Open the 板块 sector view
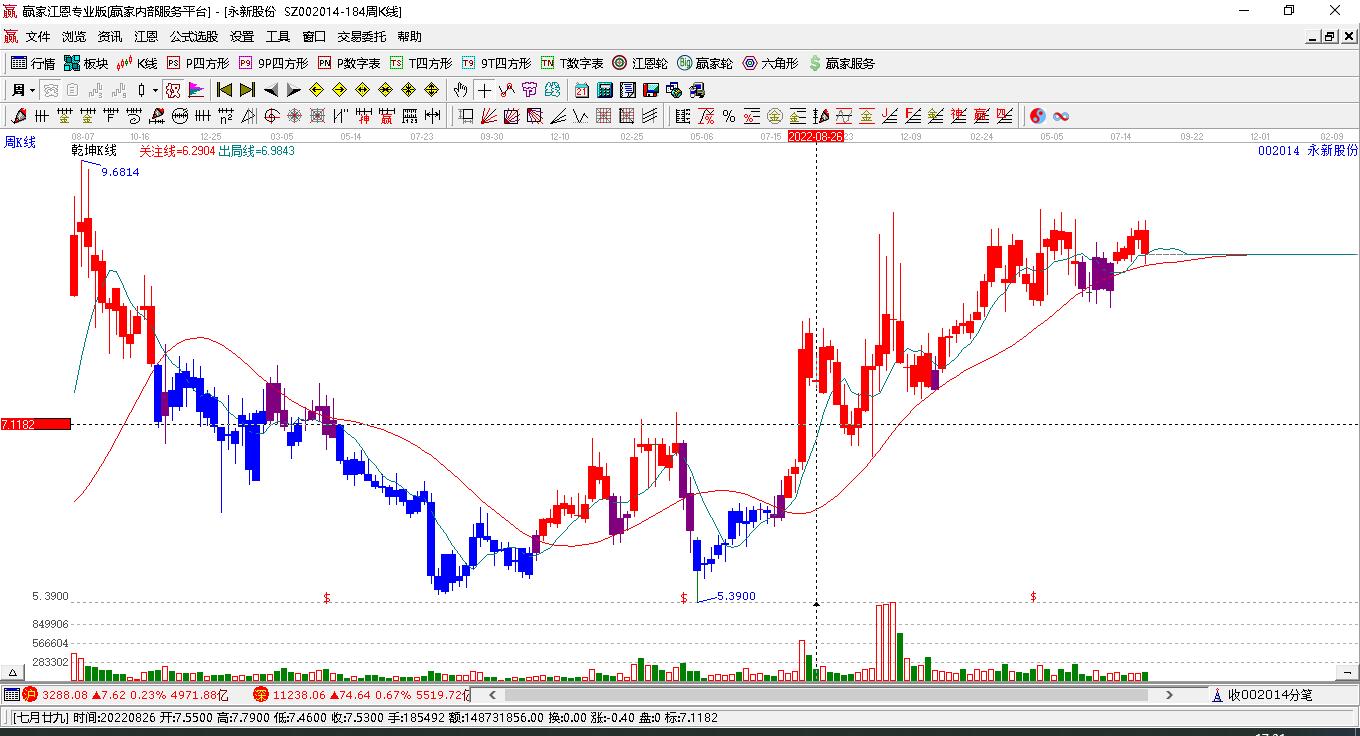The image size is (1360, 736). 87,63
